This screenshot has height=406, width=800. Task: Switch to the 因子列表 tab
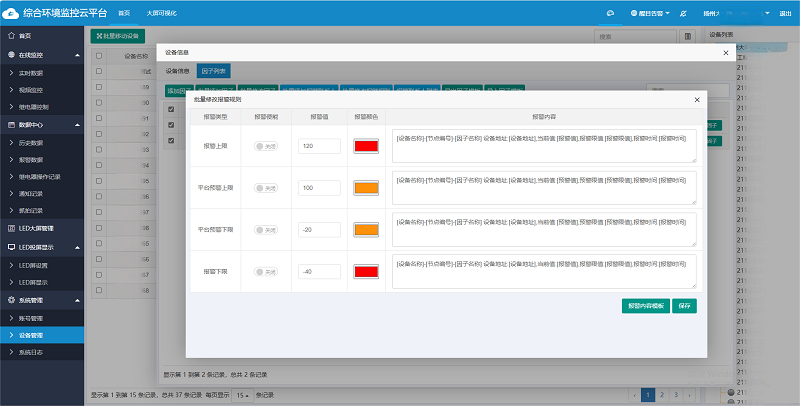(214, 71)
